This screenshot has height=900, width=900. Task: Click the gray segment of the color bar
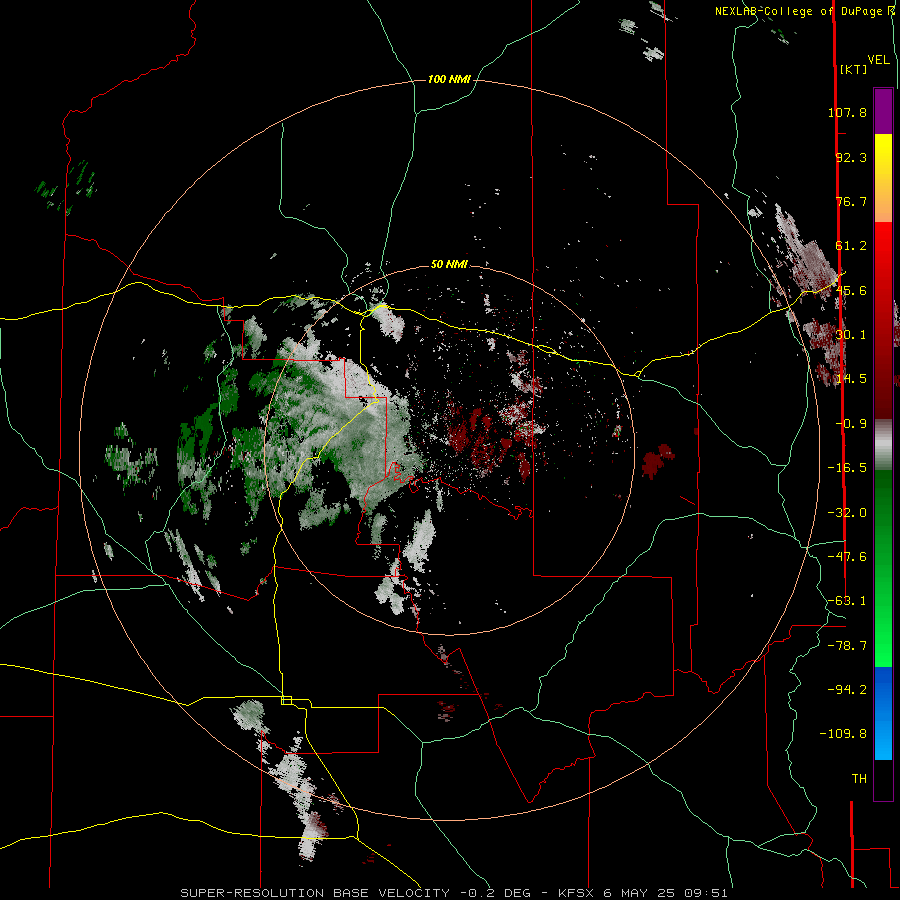pyautogui.click(x=883, y=444)
